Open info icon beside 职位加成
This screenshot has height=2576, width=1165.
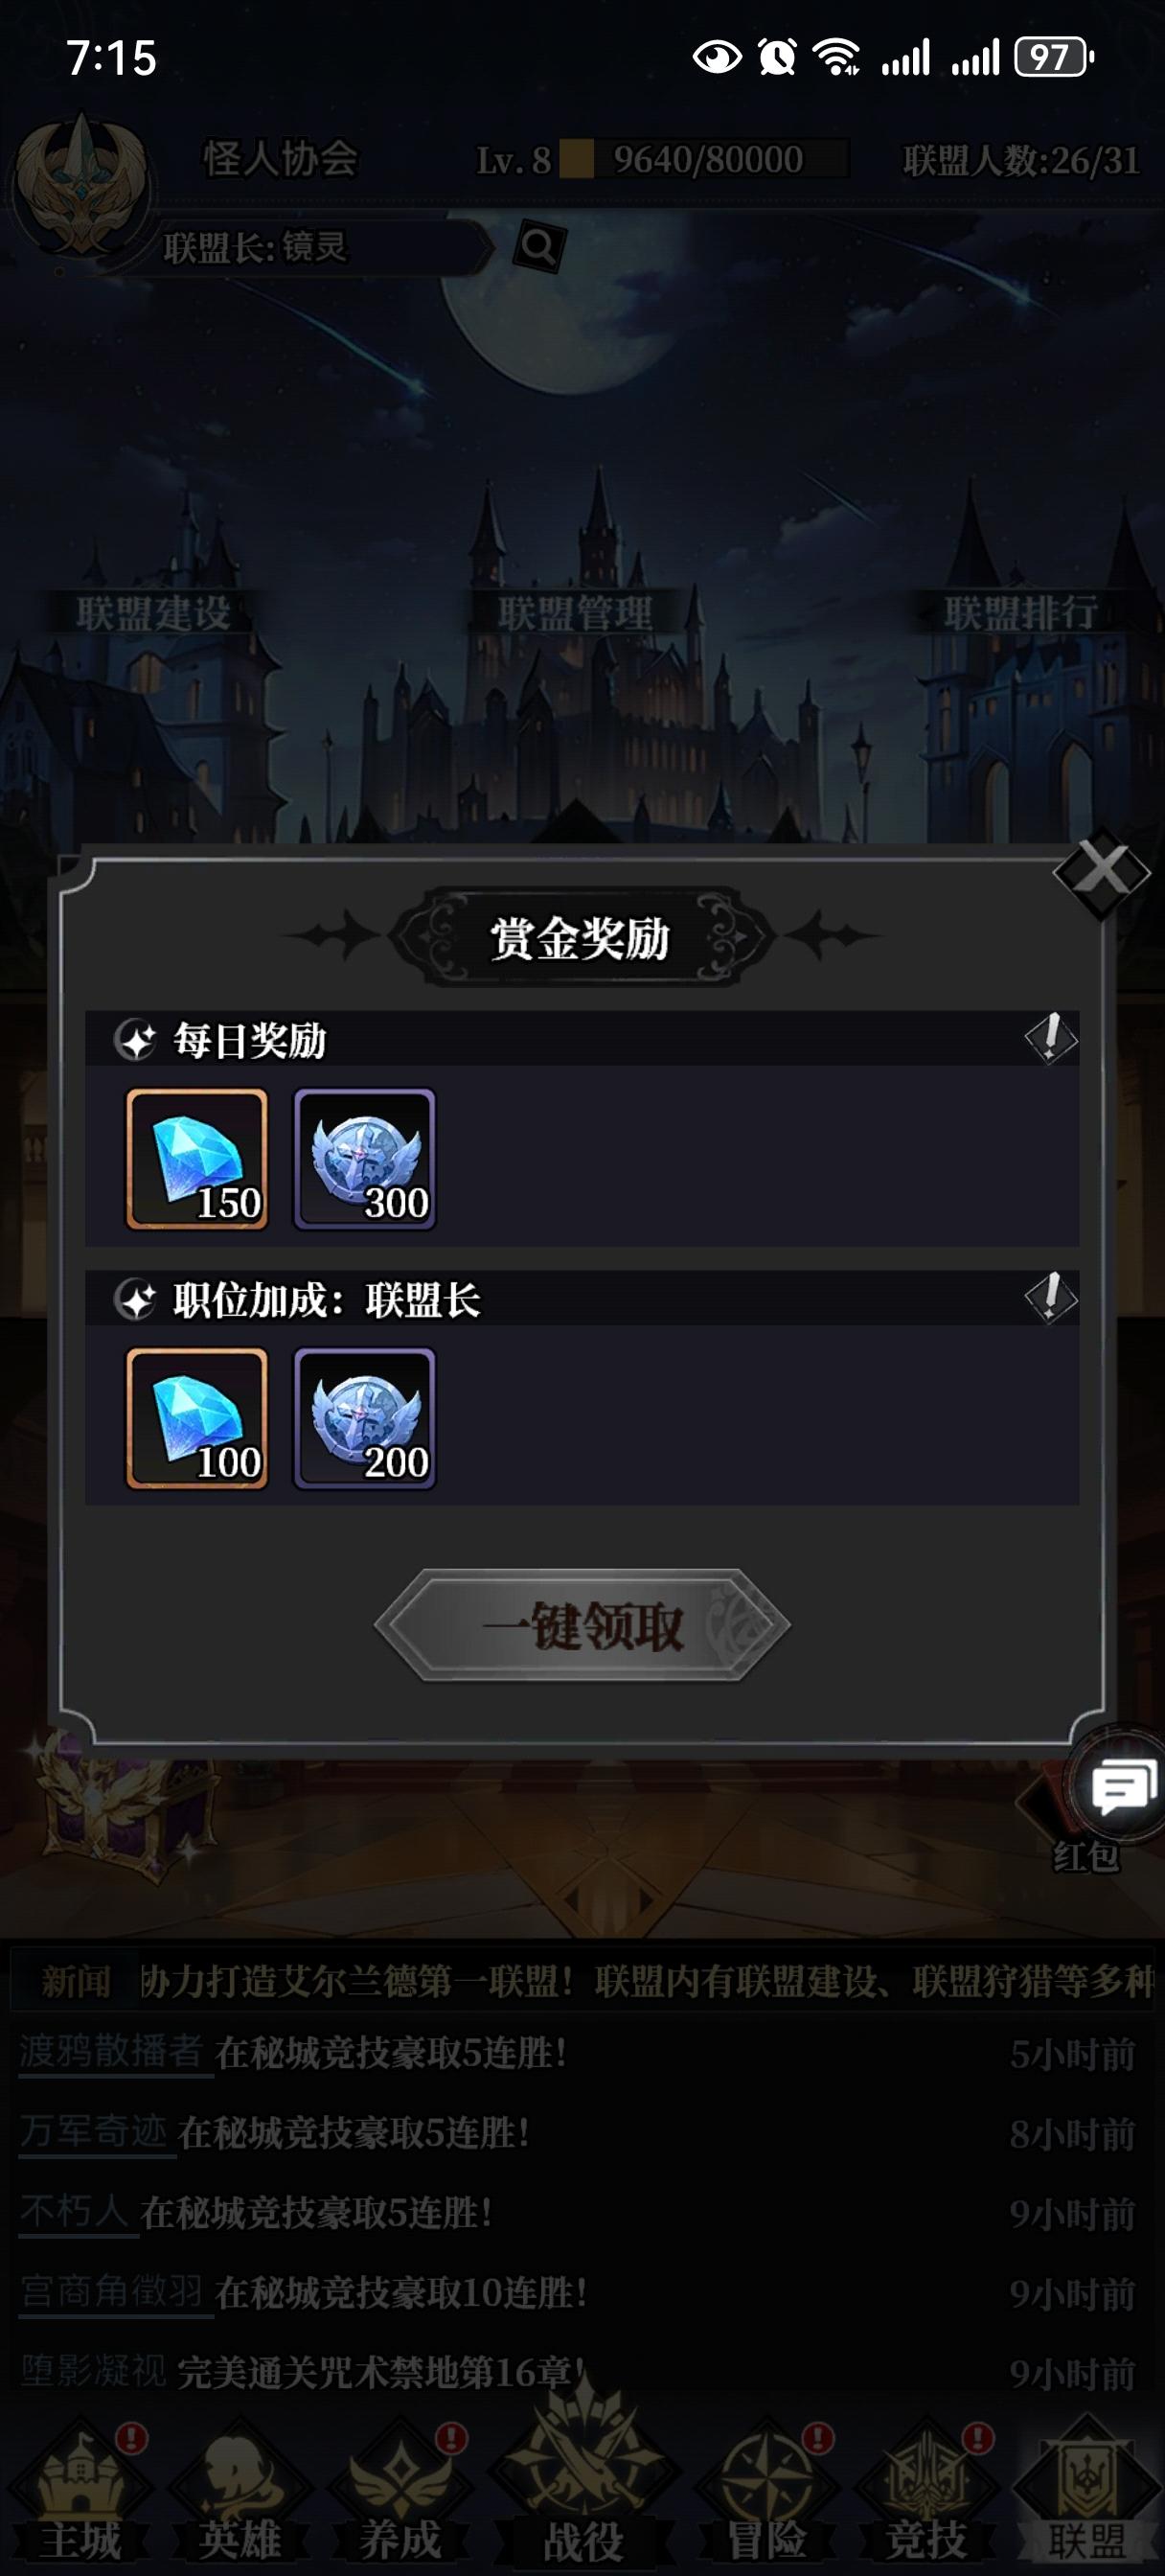(1050, 1298)
